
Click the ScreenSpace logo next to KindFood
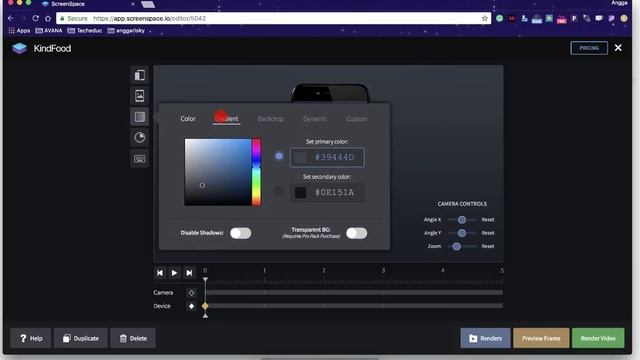click(19, 48)
